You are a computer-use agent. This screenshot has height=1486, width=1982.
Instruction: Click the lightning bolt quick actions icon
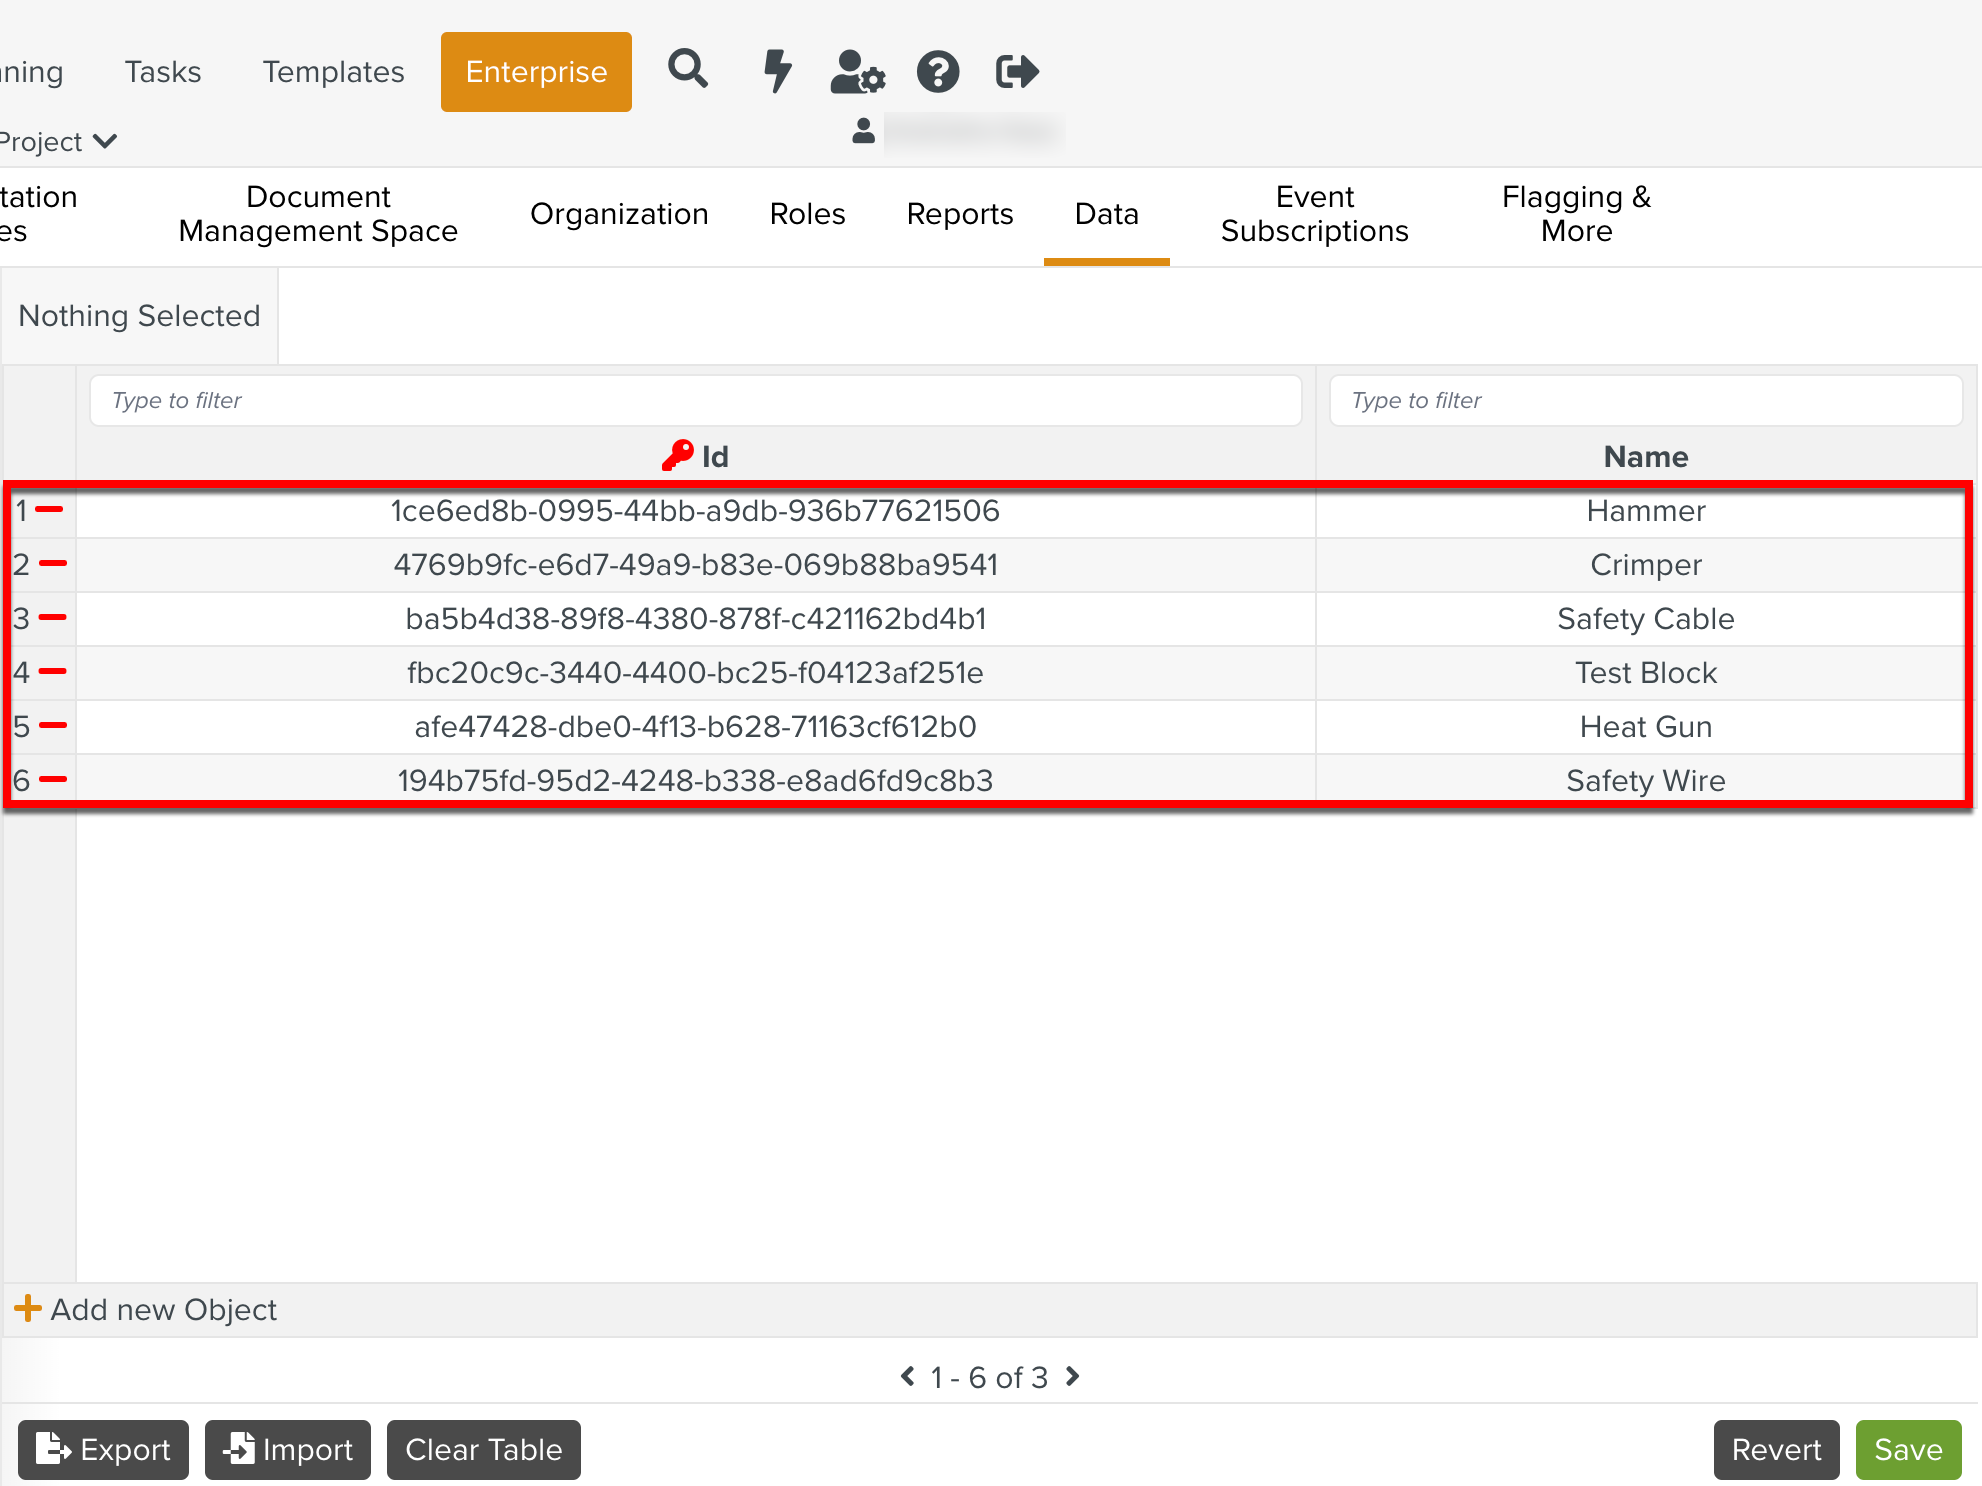(777, 71)
